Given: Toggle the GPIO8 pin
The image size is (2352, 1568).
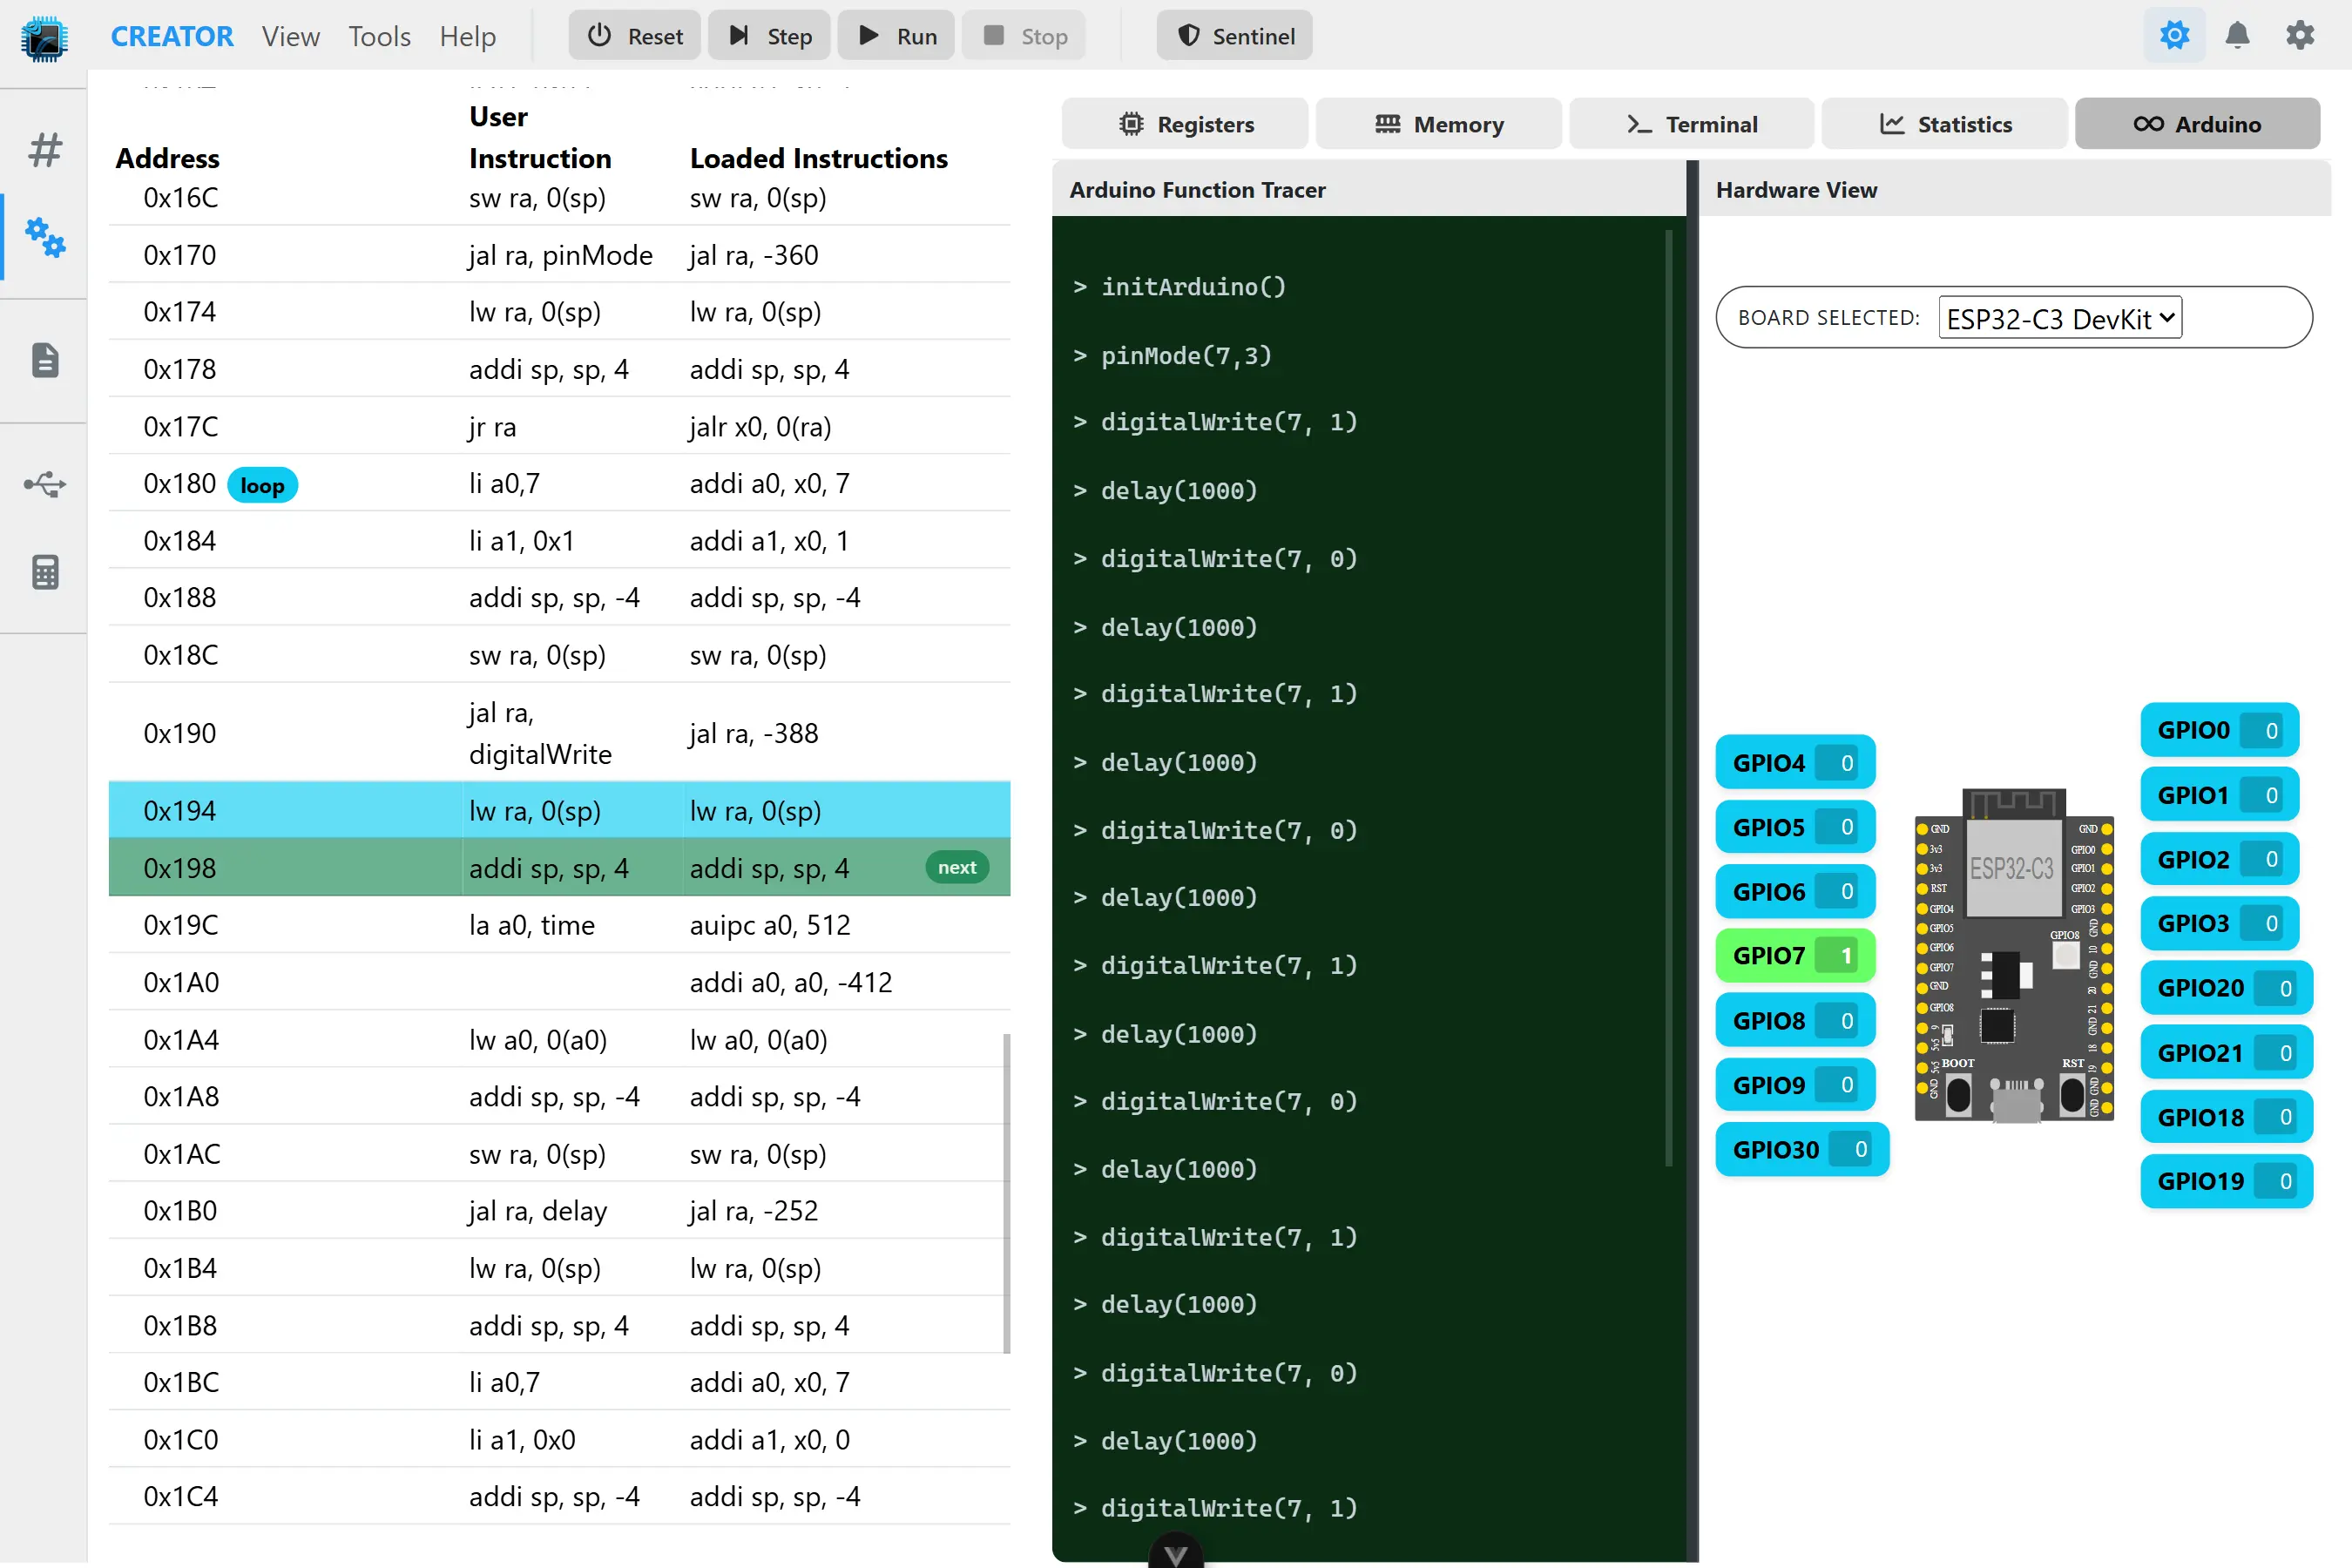Looking at the screenshot, I should coord(1795,1020).
